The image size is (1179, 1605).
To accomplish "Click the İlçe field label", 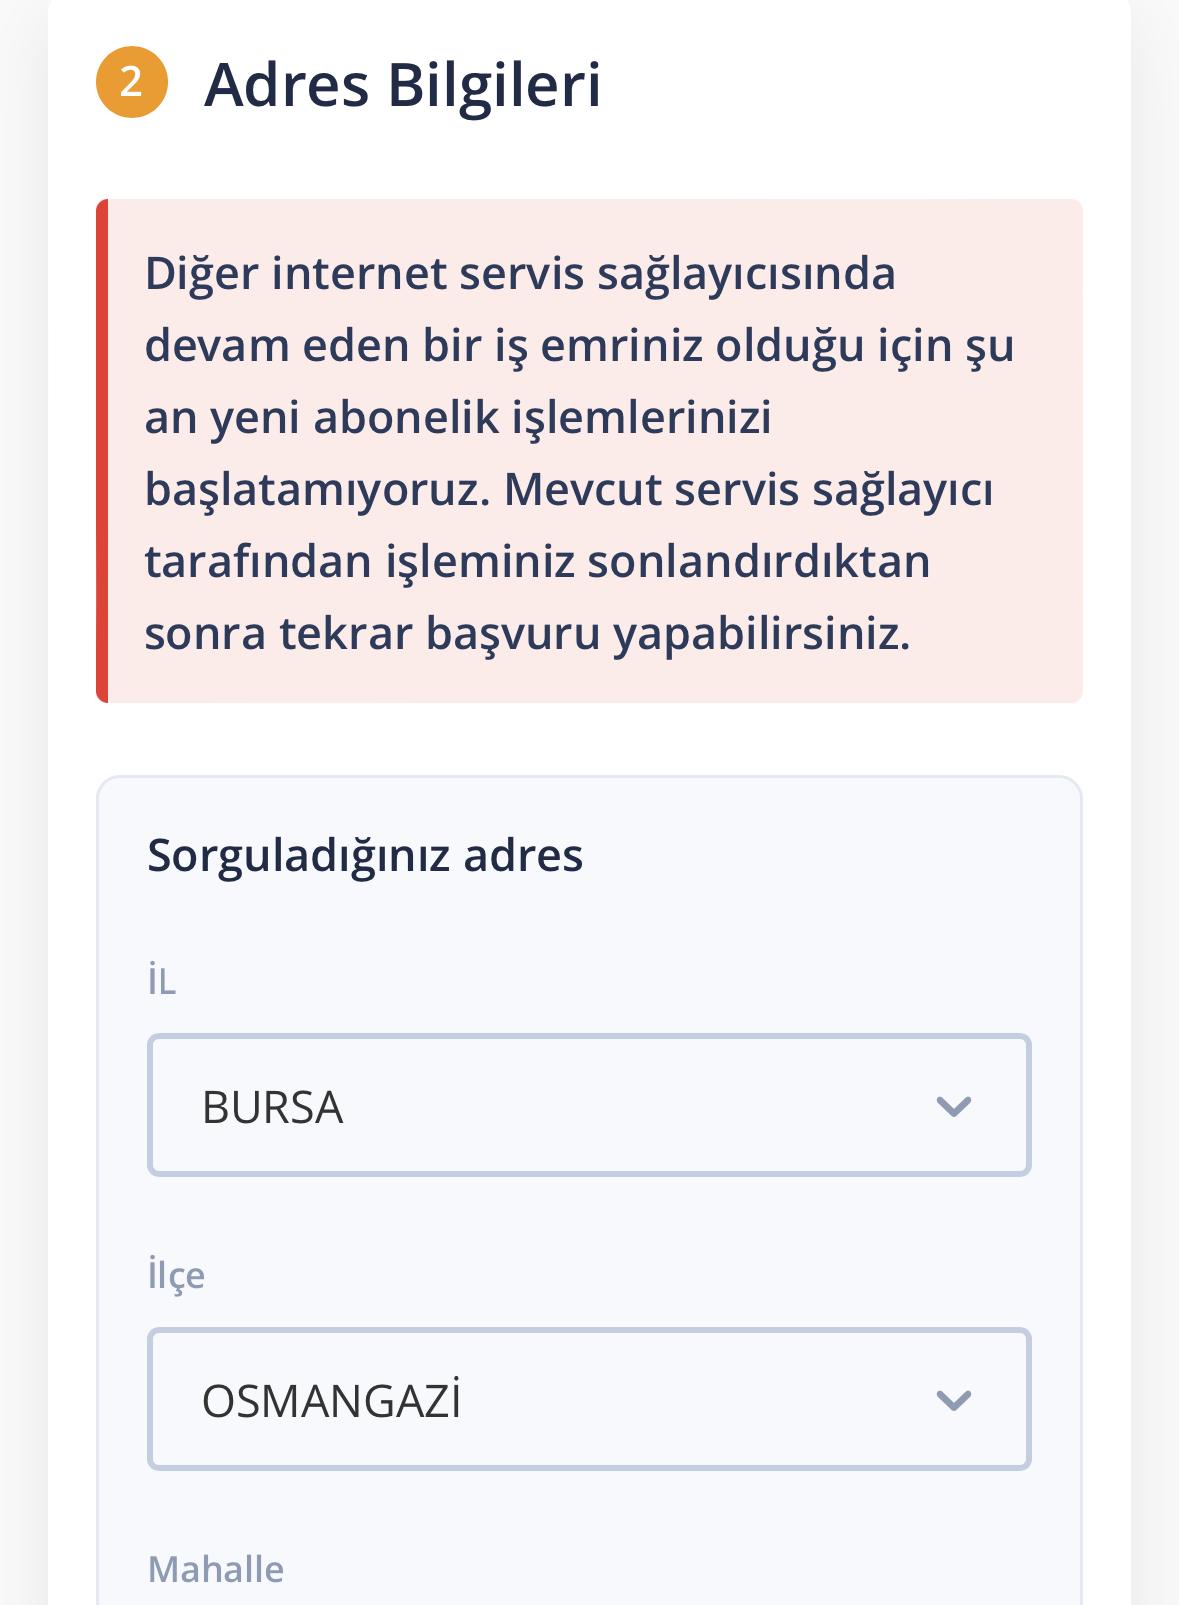I will (x=175, y=1276).
